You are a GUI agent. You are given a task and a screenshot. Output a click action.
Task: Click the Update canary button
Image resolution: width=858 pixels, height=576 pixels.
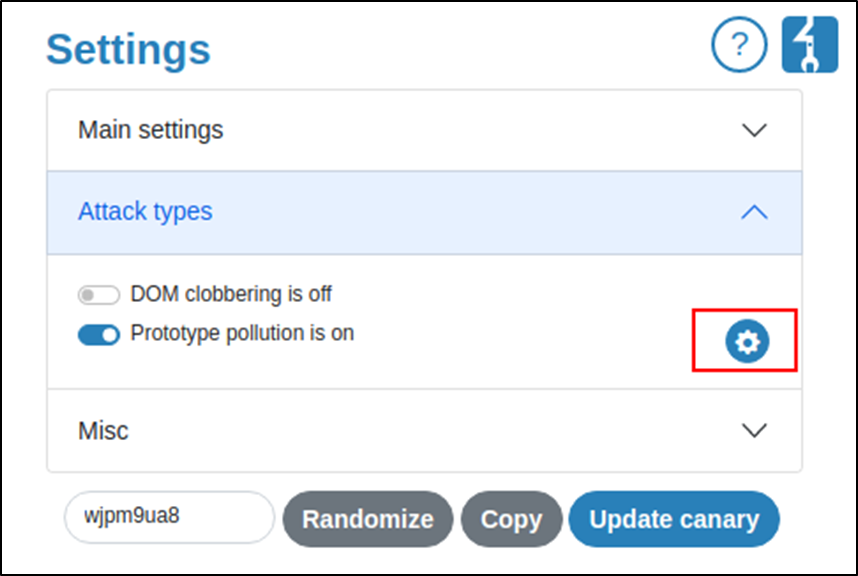(x=673, y=520)
